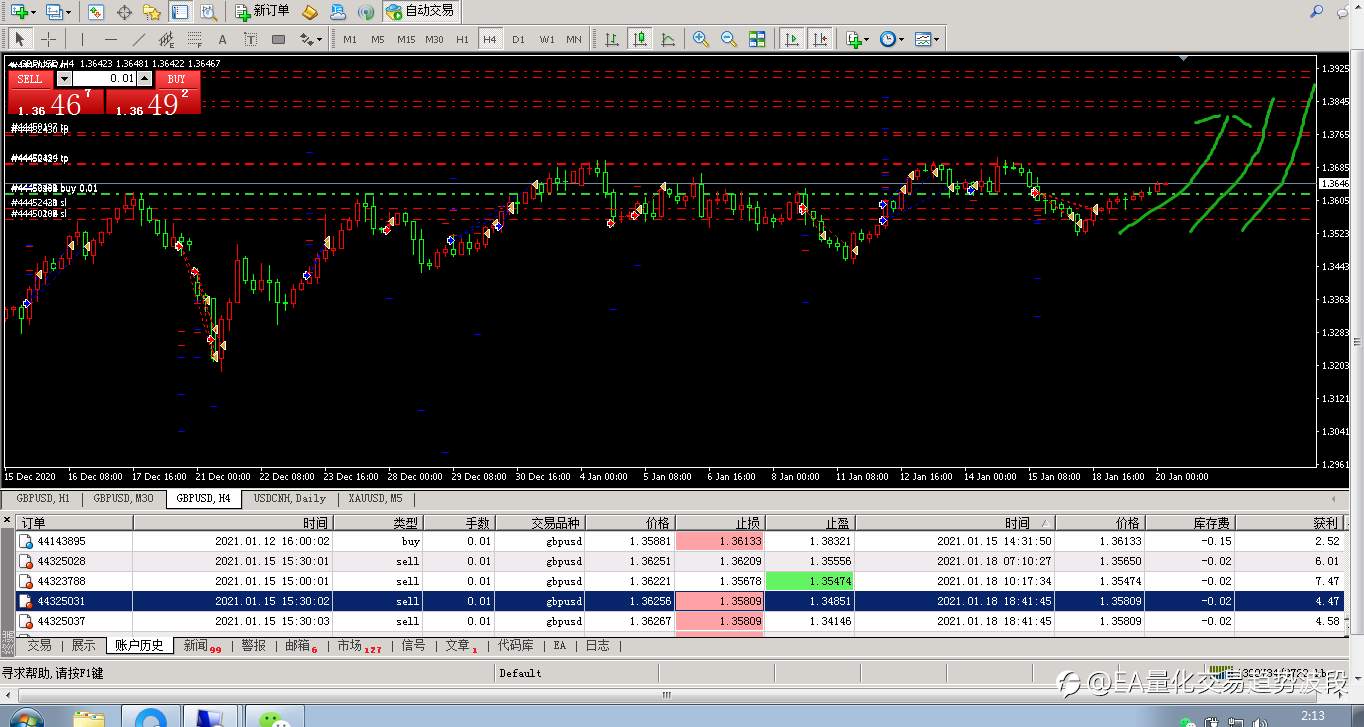Open the chart profiles icon
Screen dimensions: 1364x727
(54, 12)
